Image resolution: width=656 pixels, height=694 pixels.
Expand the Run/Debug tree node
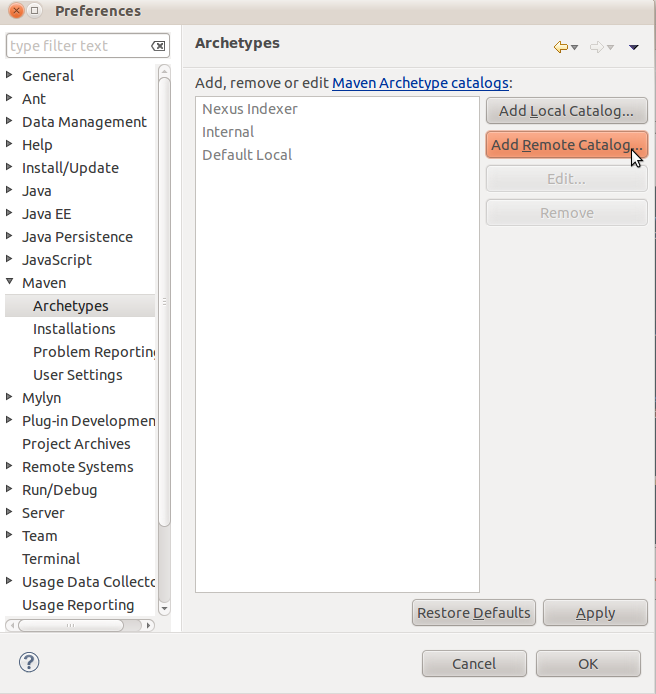coord(10,490)
